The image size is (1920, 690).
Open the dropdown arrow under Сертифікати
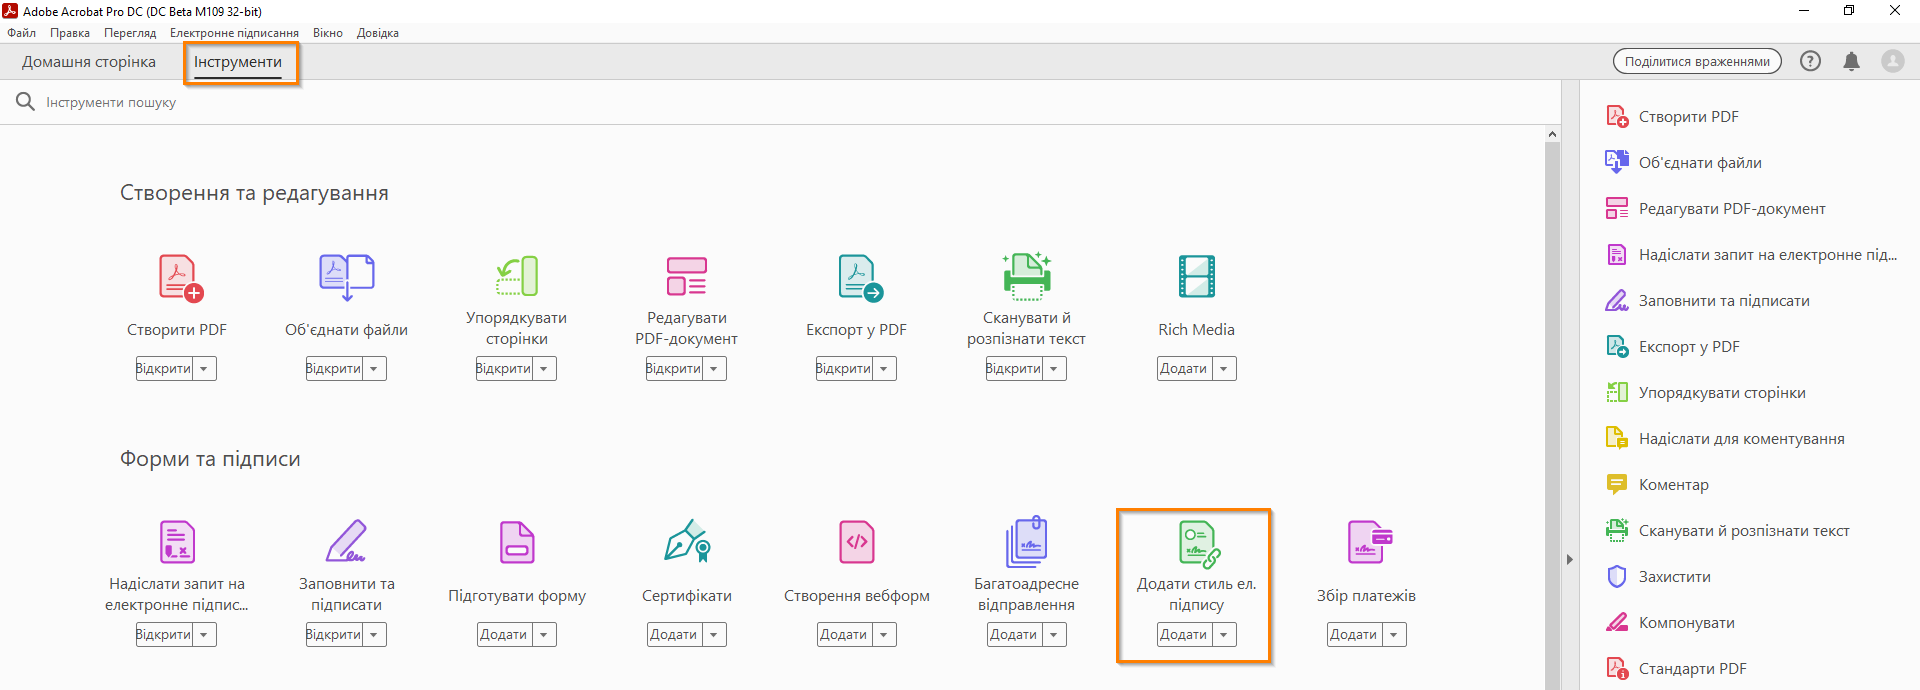point(714,635)
